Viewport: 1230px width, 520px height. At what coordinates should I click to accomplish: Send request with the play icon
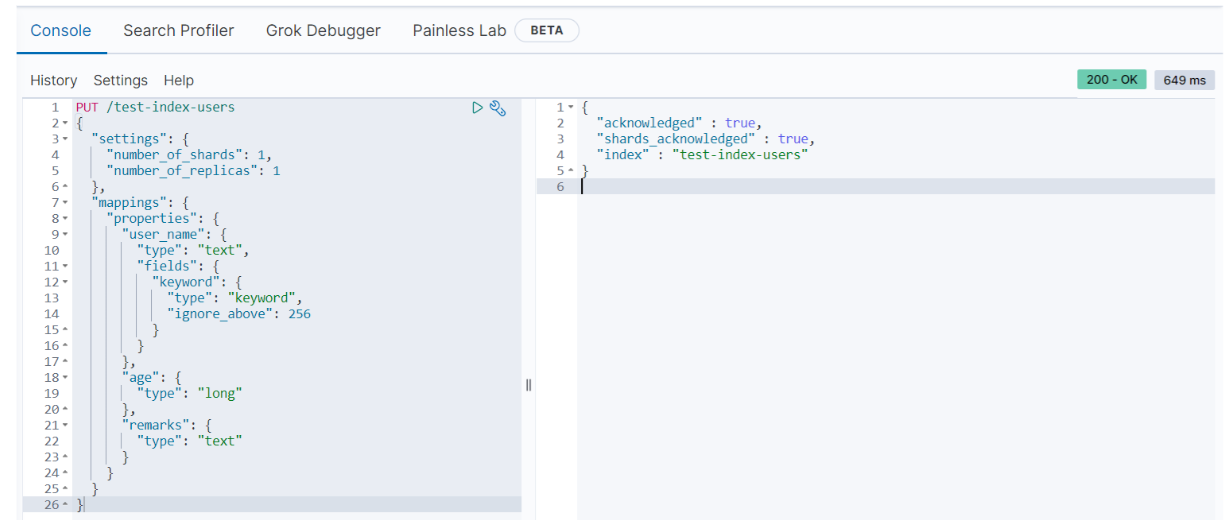pyautogui.click(x=478, y=107)
